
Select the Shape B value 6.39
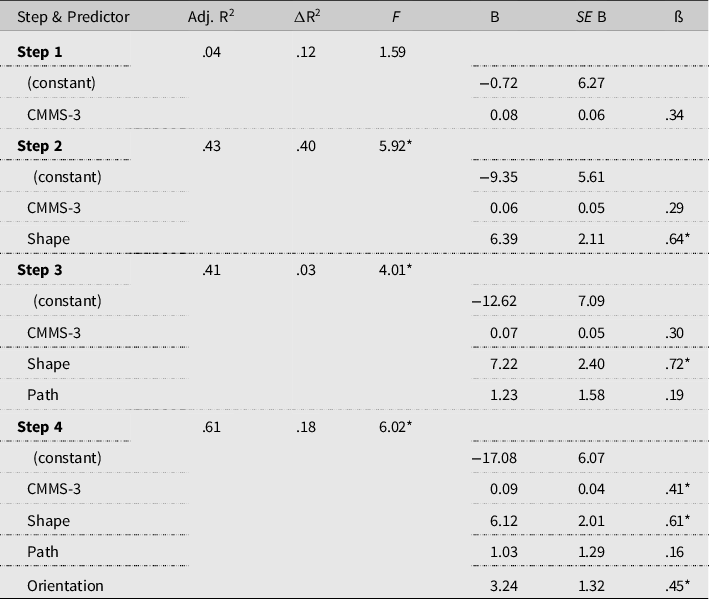501,239
